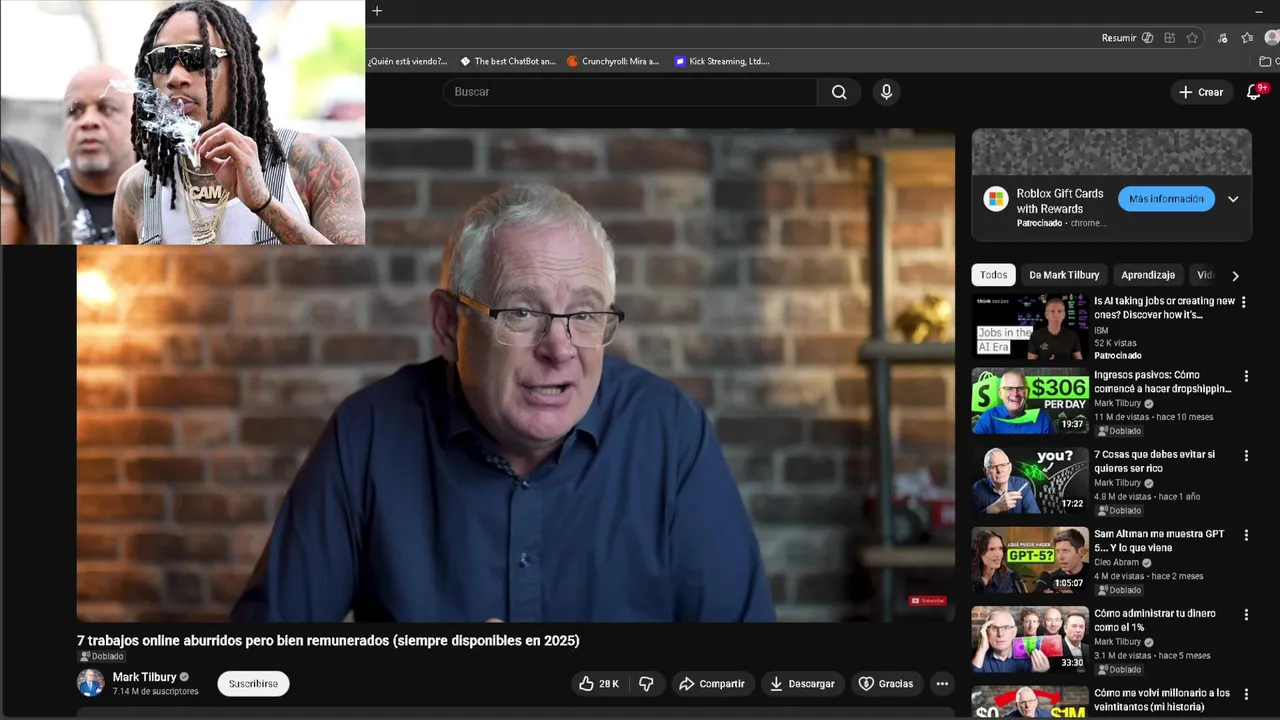The height and width of the screenshot is (720, 1280).
Task: Open Kick Streaming bookmark
Action: pyautogui.click(x=722, y=61)
